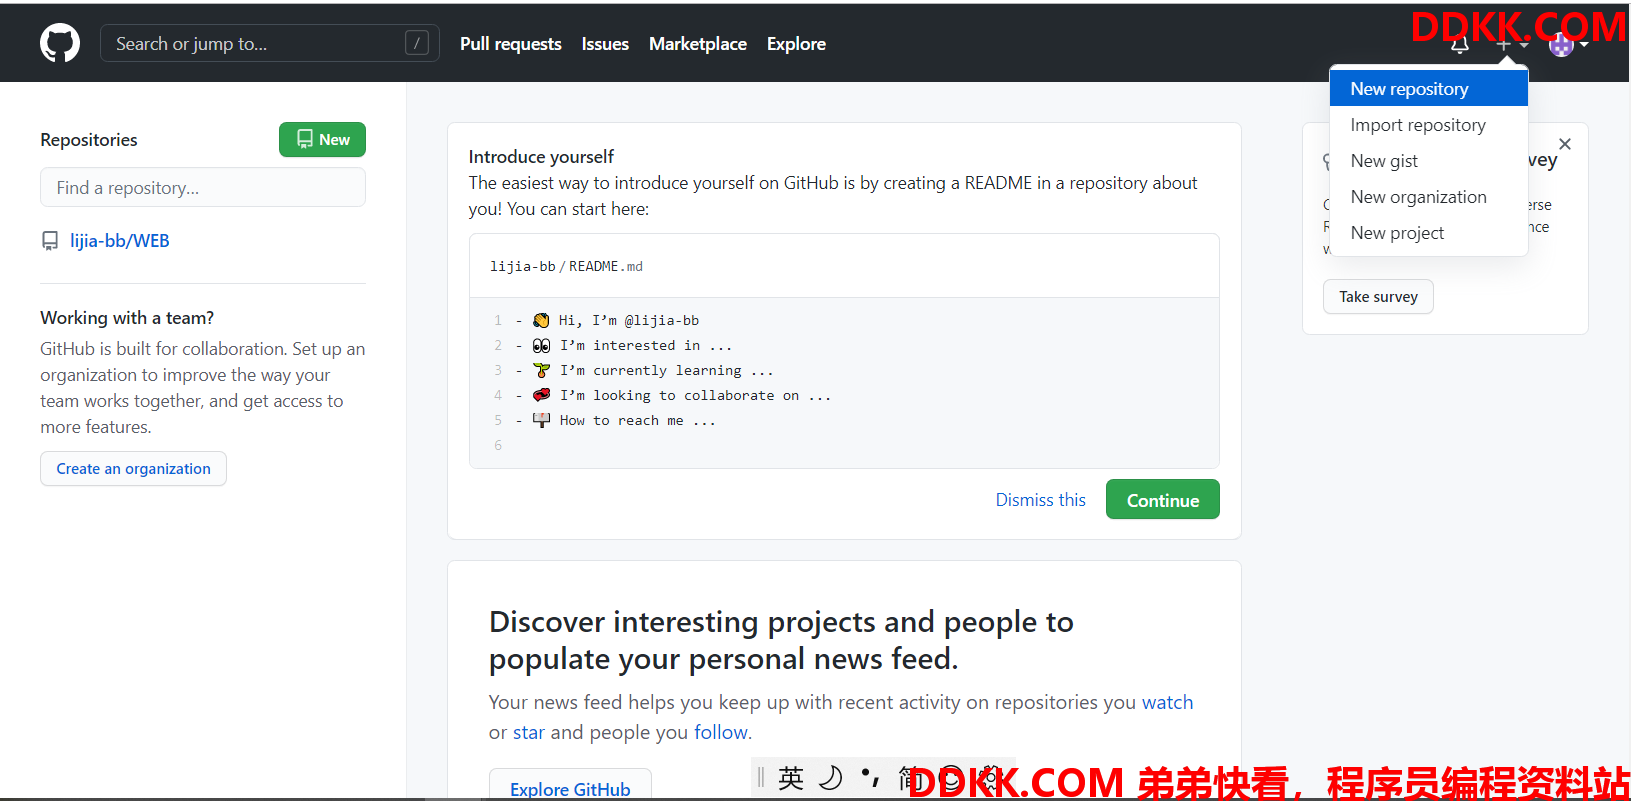Open the notifications bell icon
The image size is (1631, 801).
[x=1460, y=45]
